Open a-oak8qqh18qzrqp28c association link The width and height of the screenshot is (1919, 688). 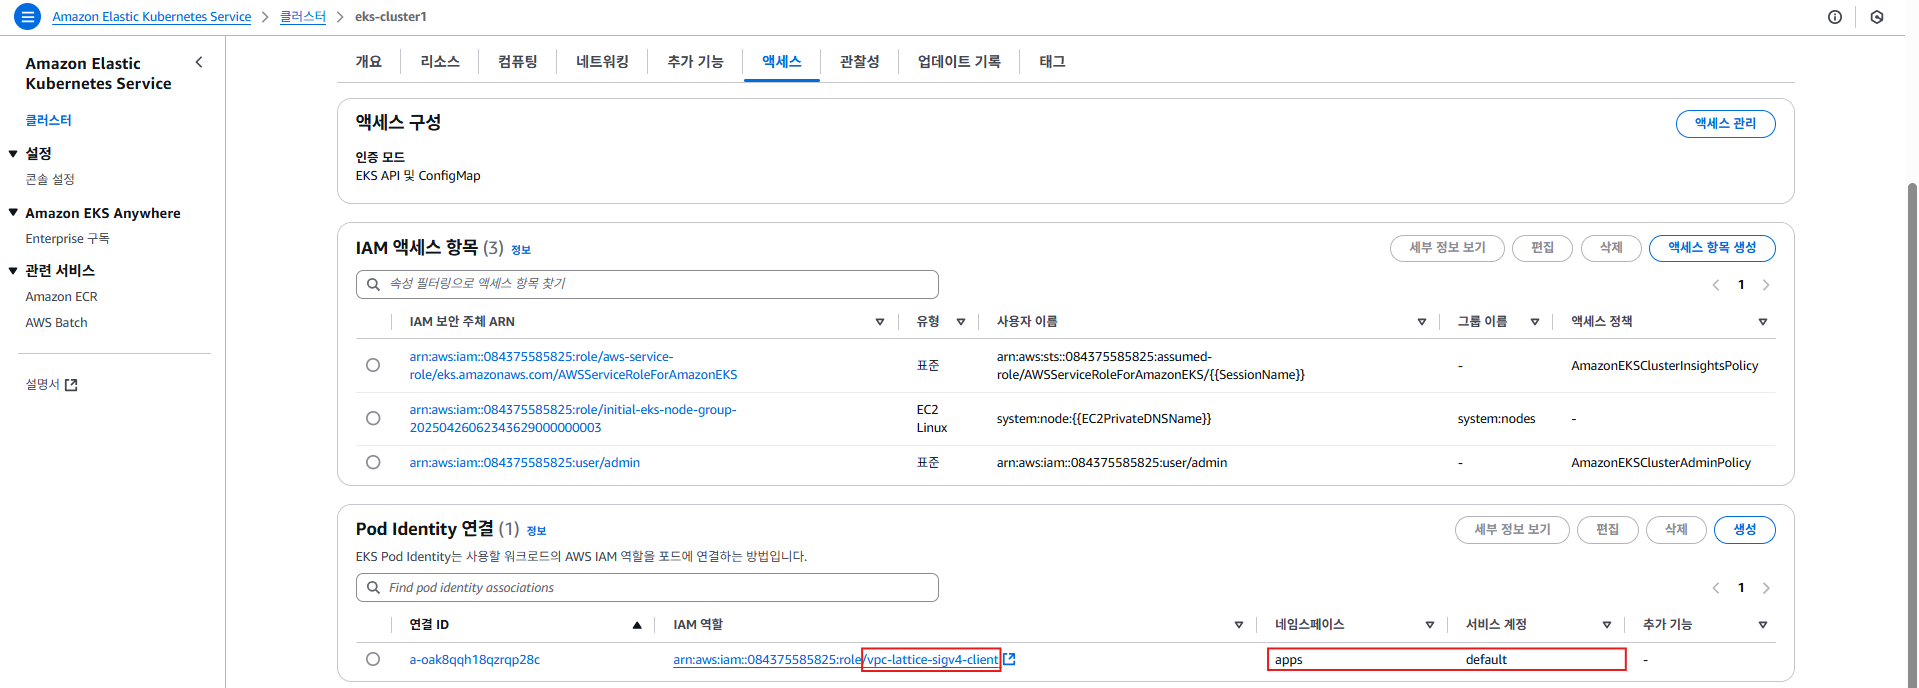(x=474, y=660)
